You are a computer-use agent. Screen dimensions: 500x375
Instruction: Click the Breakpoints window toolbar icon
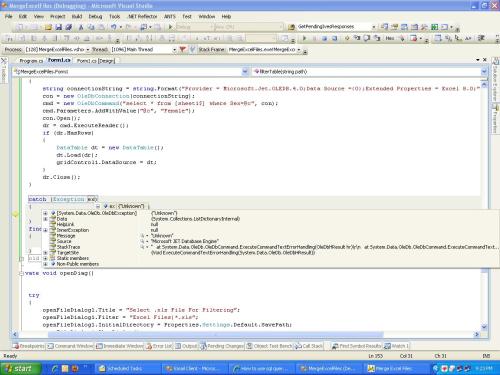point(414,38)
